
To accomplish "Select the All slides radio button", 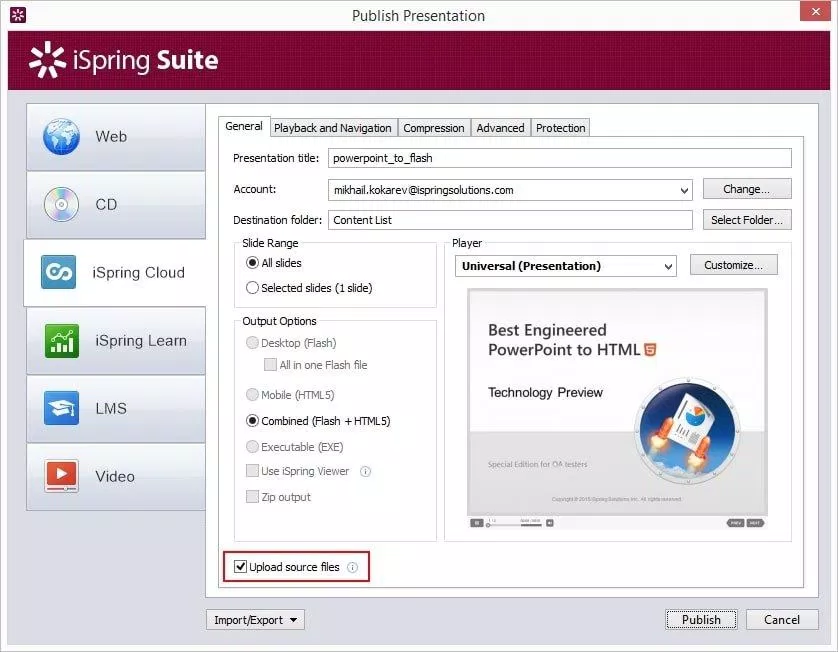I will click(x=253, y=263).
